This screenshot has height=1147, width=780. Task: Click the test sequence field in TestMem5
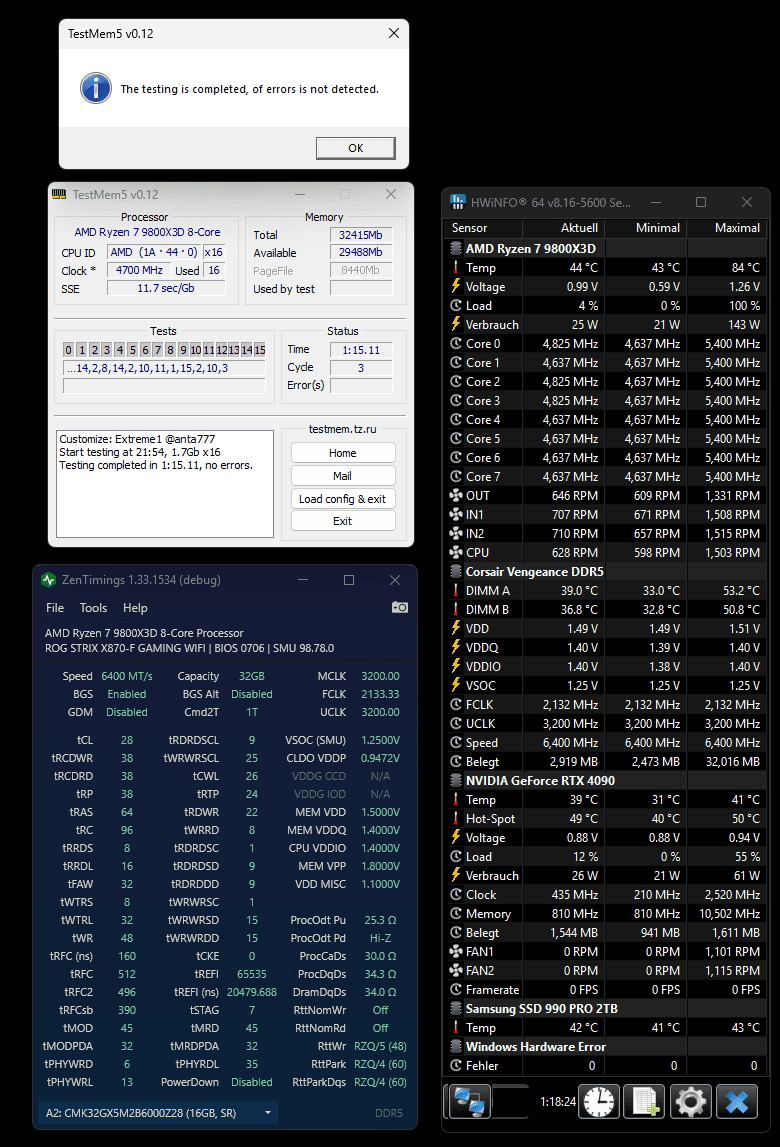click(164, 368)
